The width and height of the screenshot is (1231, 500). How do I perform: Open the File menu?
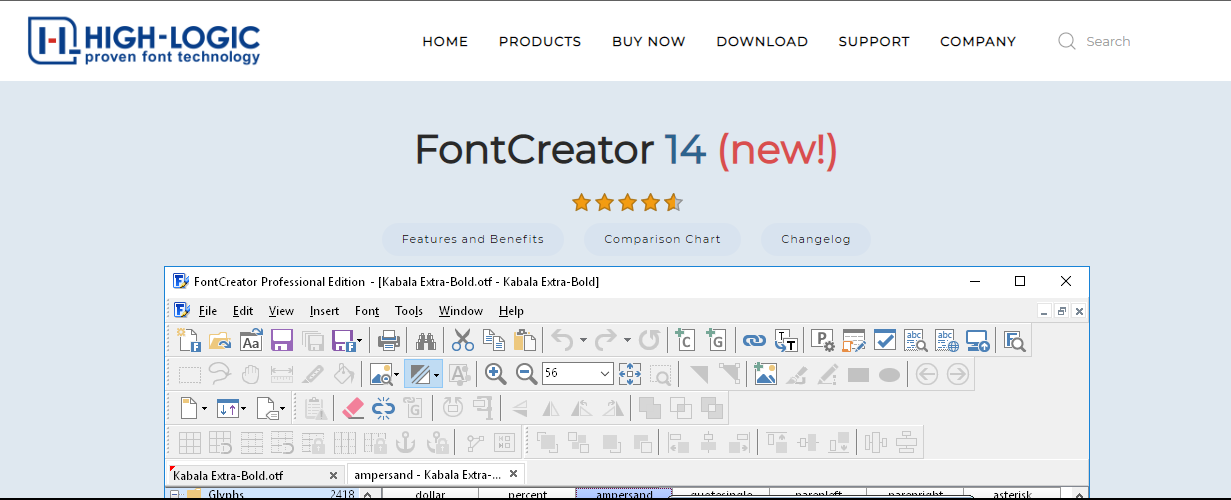point(207,311)
